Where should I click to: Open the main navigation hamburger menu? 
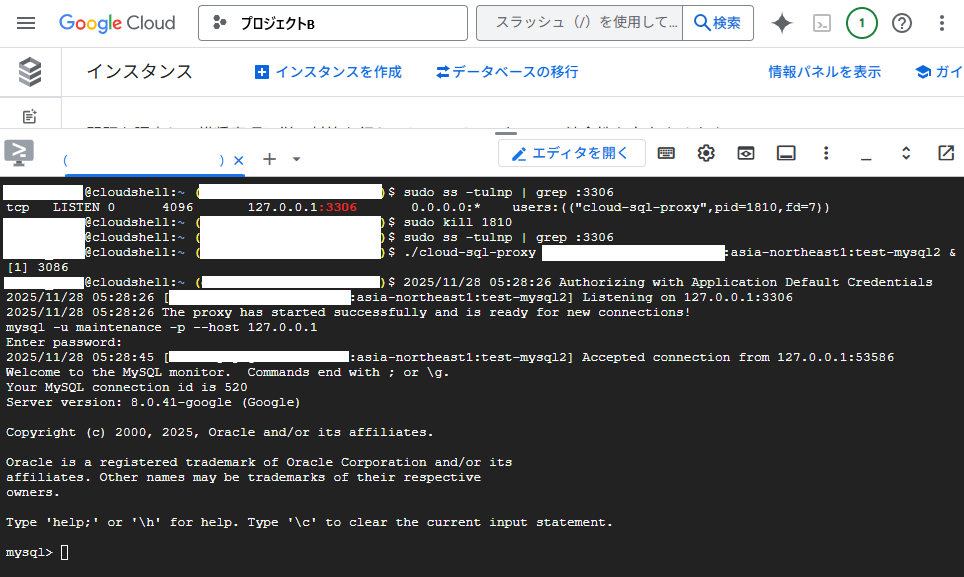[27, 23]
